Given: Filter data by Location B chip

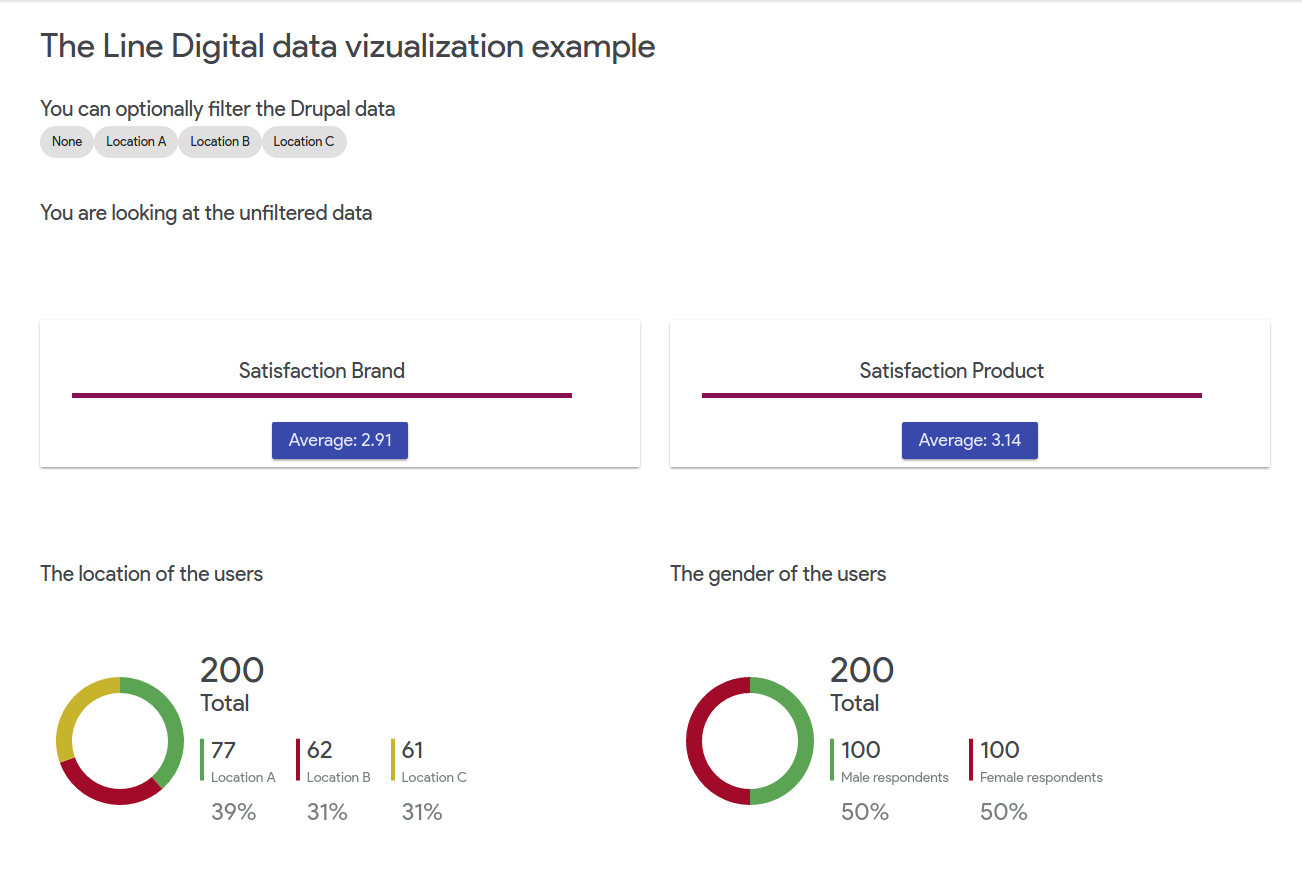Looking at the screenshot, I should [220, 142].
